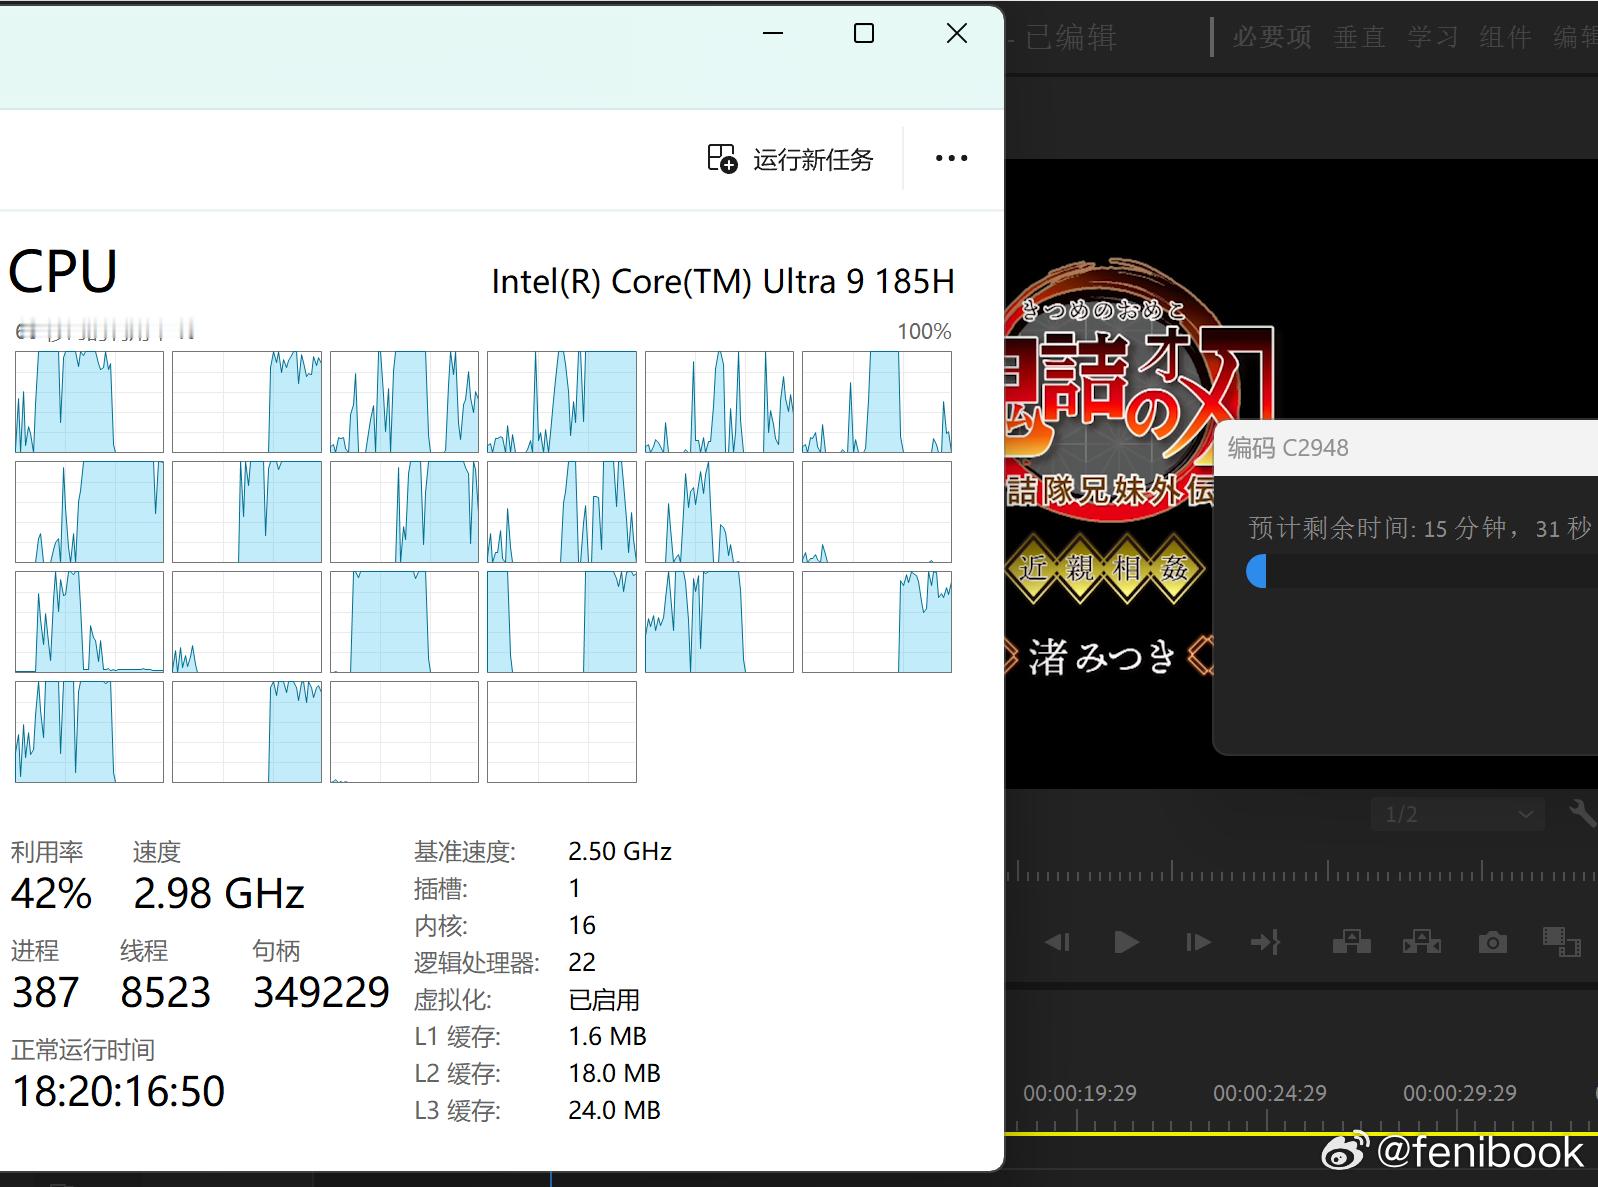
Task: Click the Intel(R) Core(TM) Ultra 9 185H name
Action: pos(723,281)
